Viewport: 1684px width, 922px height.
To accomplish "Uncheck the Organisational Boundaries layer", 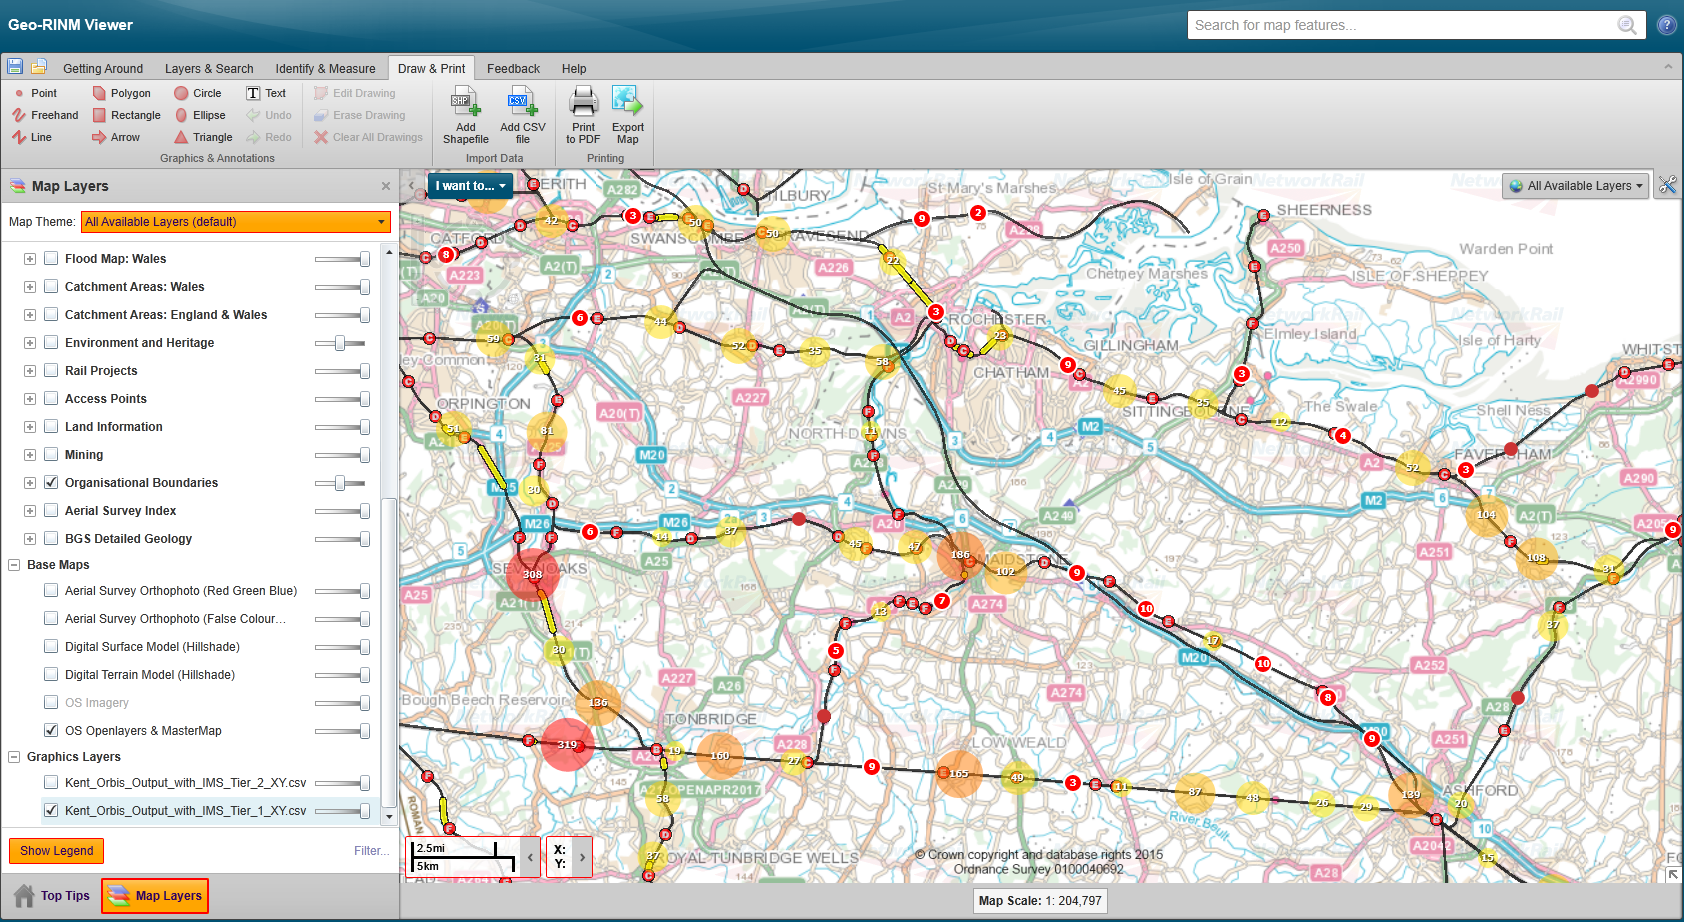I will (x=51, y=483).
